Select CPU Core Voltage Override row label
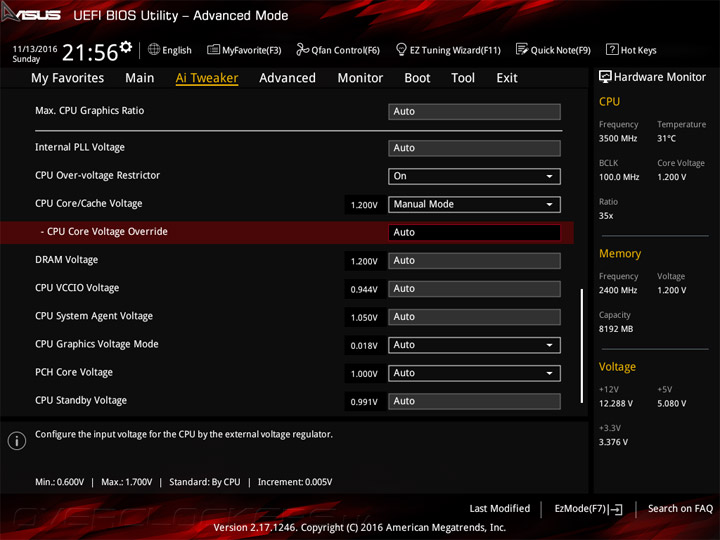Screen dimensions: 720x540 point(104,231)
